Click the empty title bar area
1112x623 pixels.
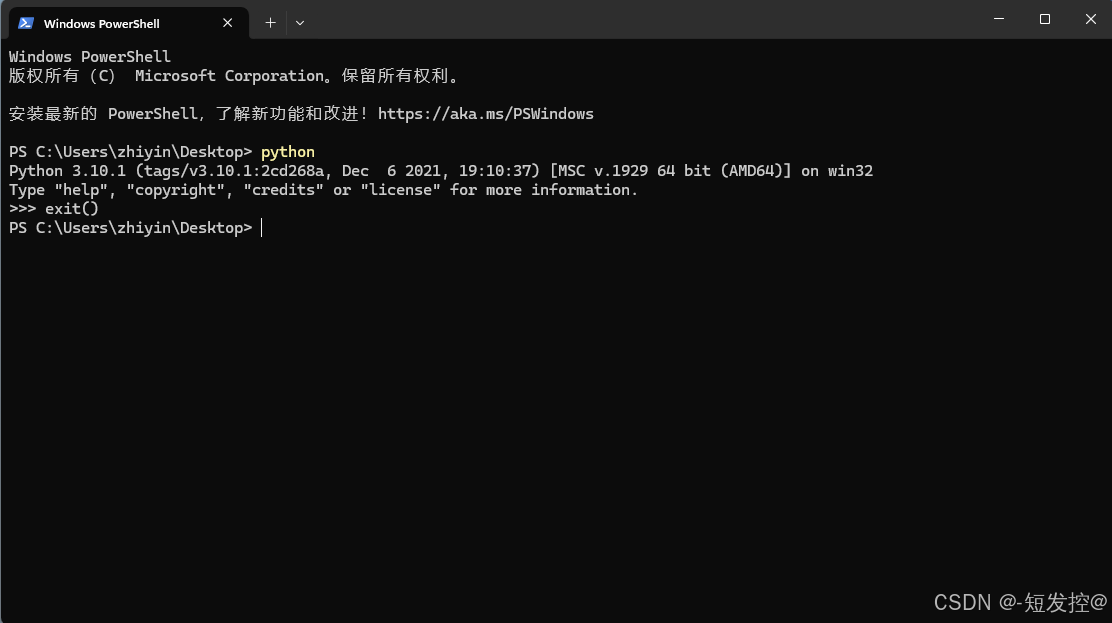pos(600,19)
